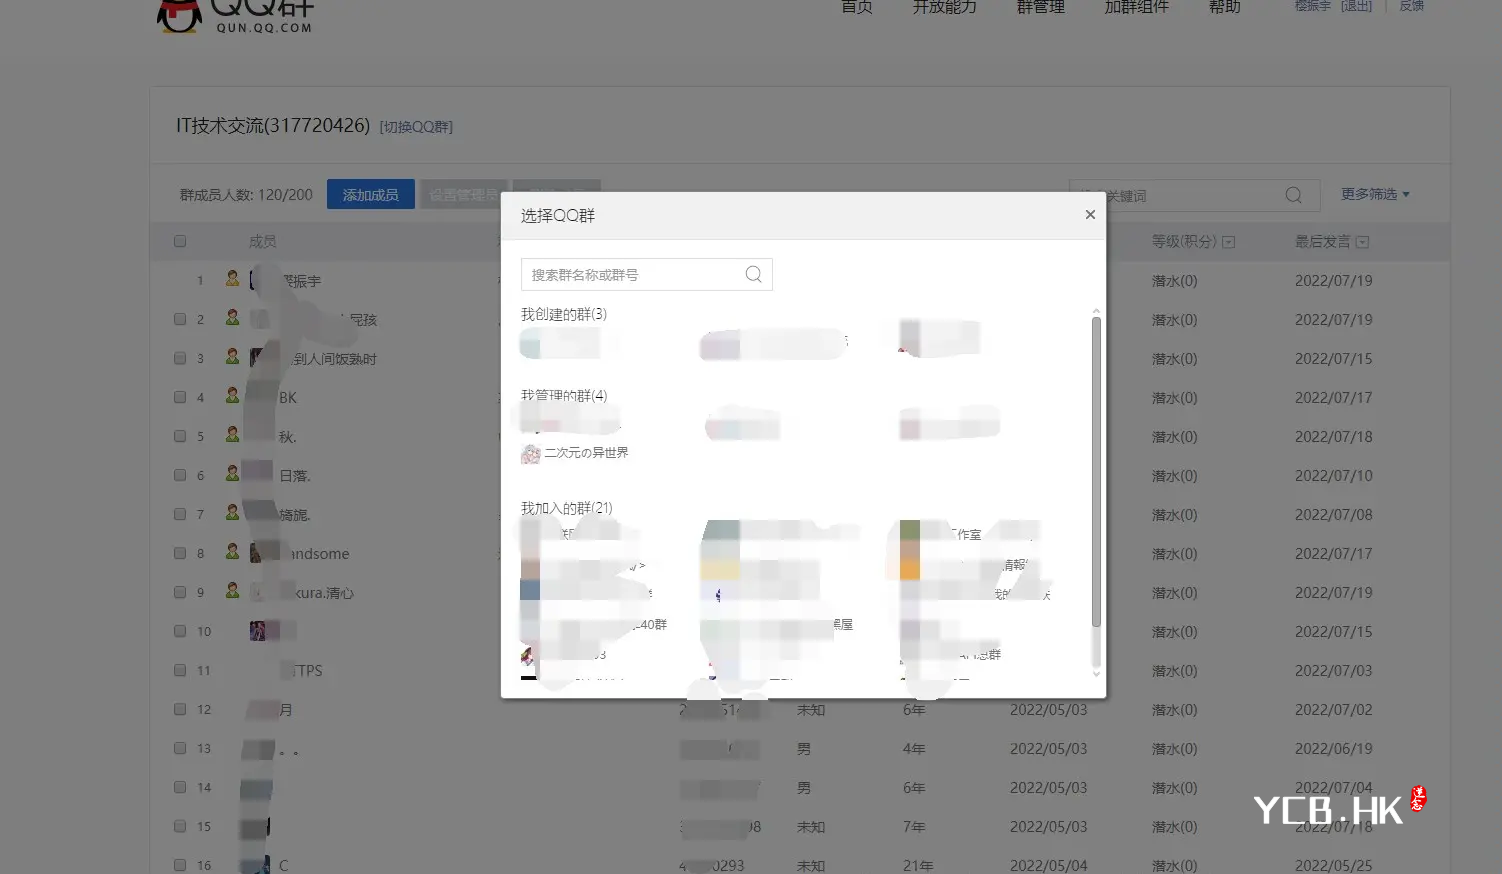This screenshot has width=1502, height=874.
Task: Check the checkbox for member row 10
Action: (180, 631)
